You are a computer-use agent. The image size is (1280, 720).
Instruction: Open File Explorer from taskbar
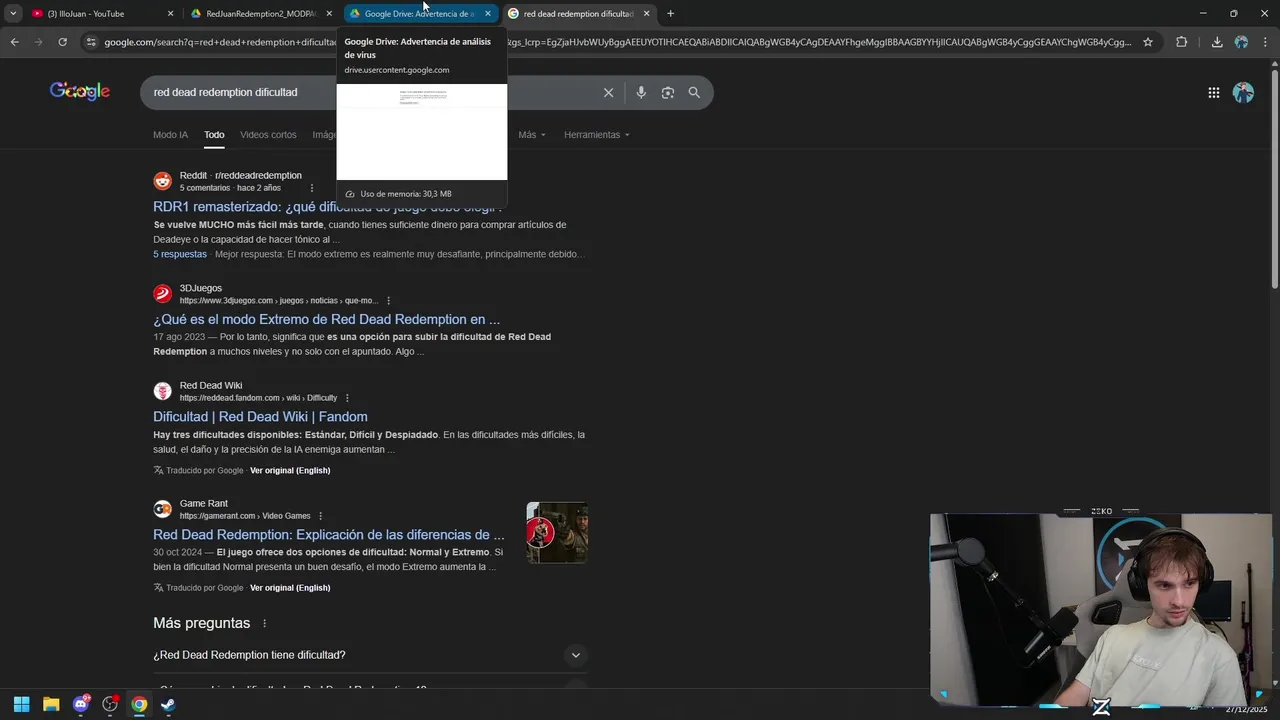(51, 704)
